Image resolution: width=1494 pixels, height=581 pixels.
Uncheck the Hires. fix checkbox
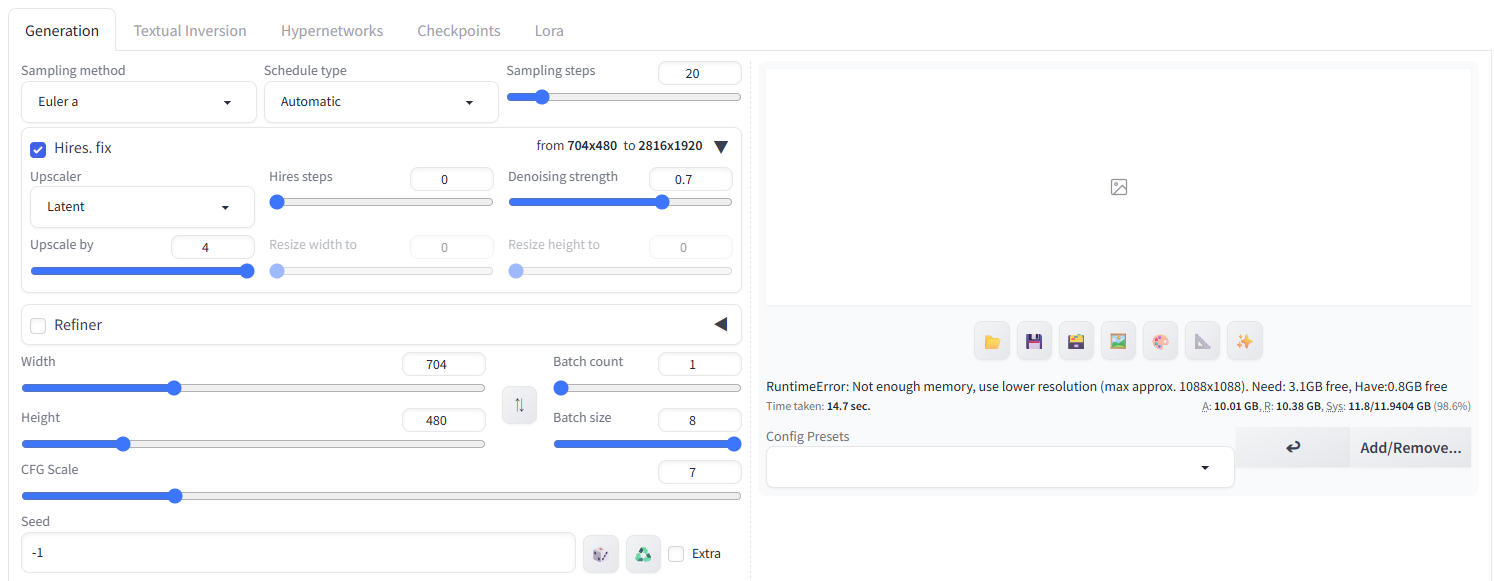point(38,149)
